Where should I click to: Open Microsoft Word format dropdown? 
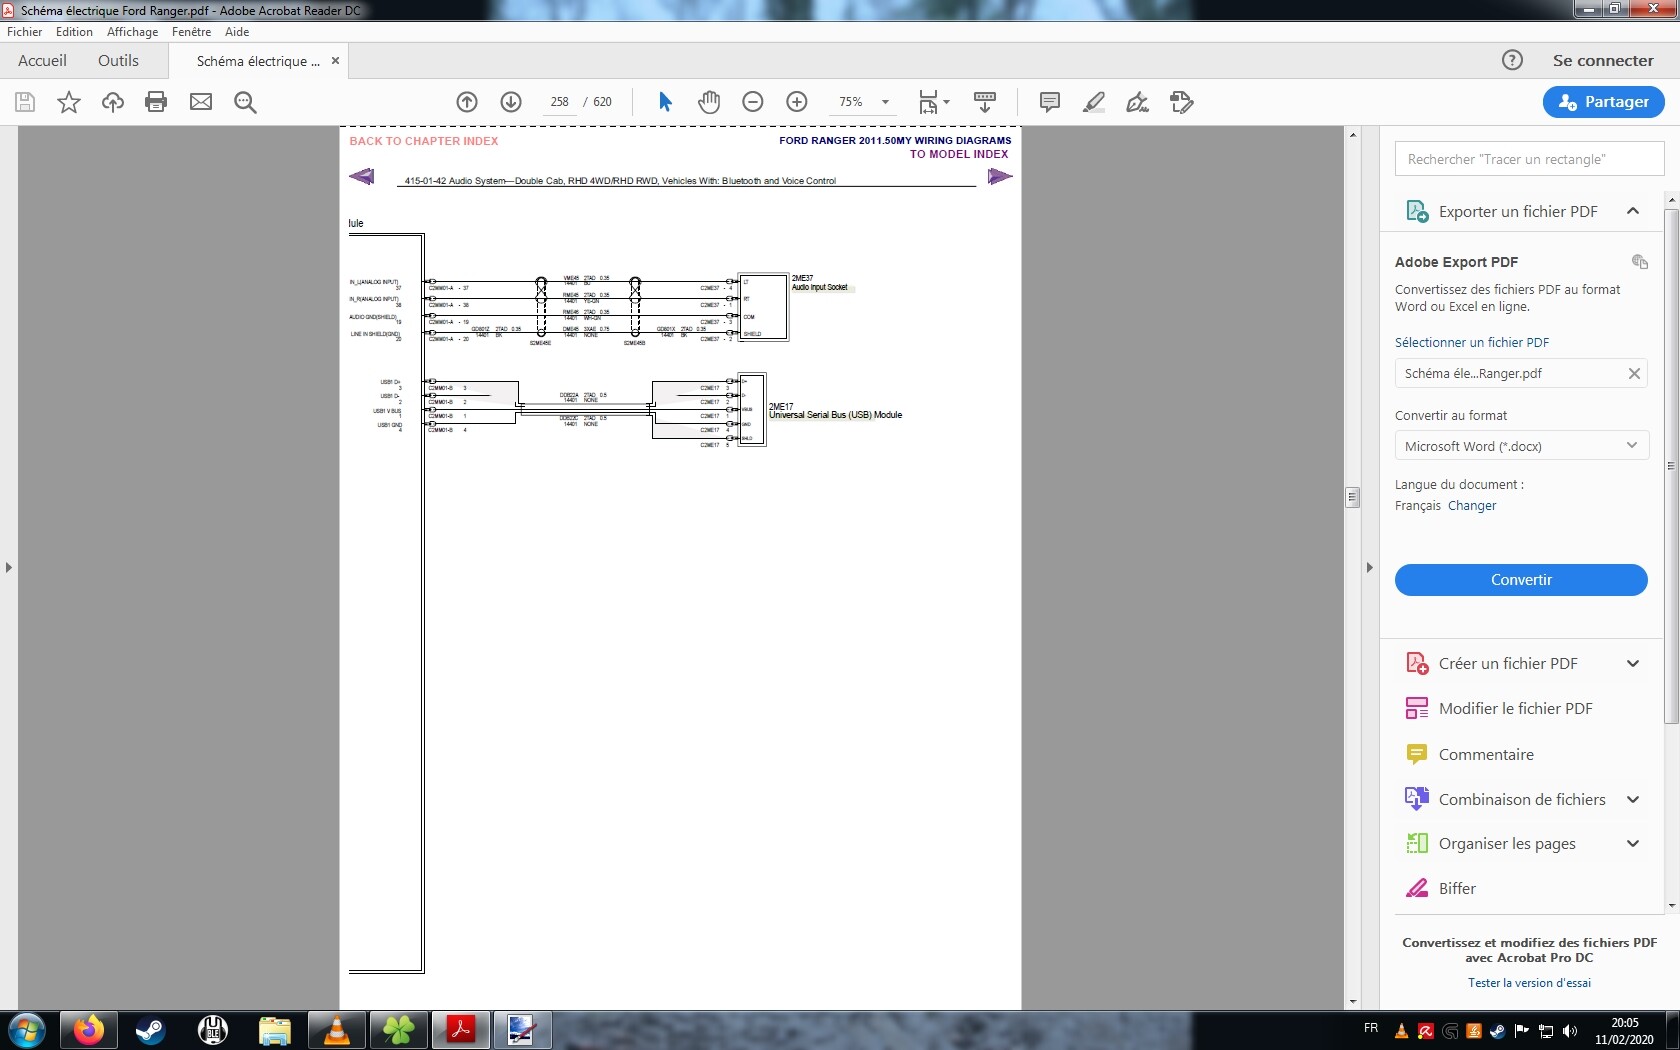1521,446
